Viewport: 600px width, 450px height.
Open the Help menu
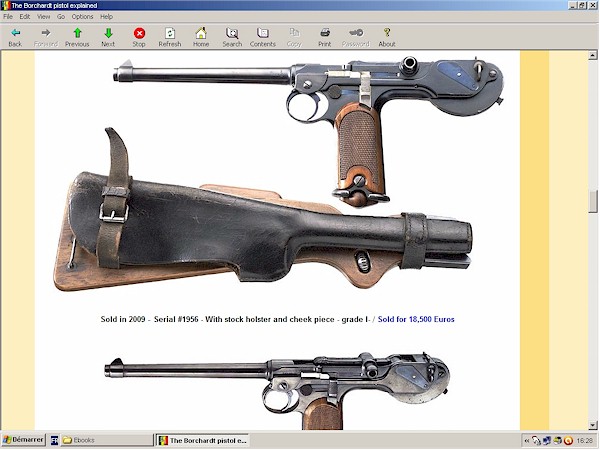pyautogui.click(x=106, y=16)
